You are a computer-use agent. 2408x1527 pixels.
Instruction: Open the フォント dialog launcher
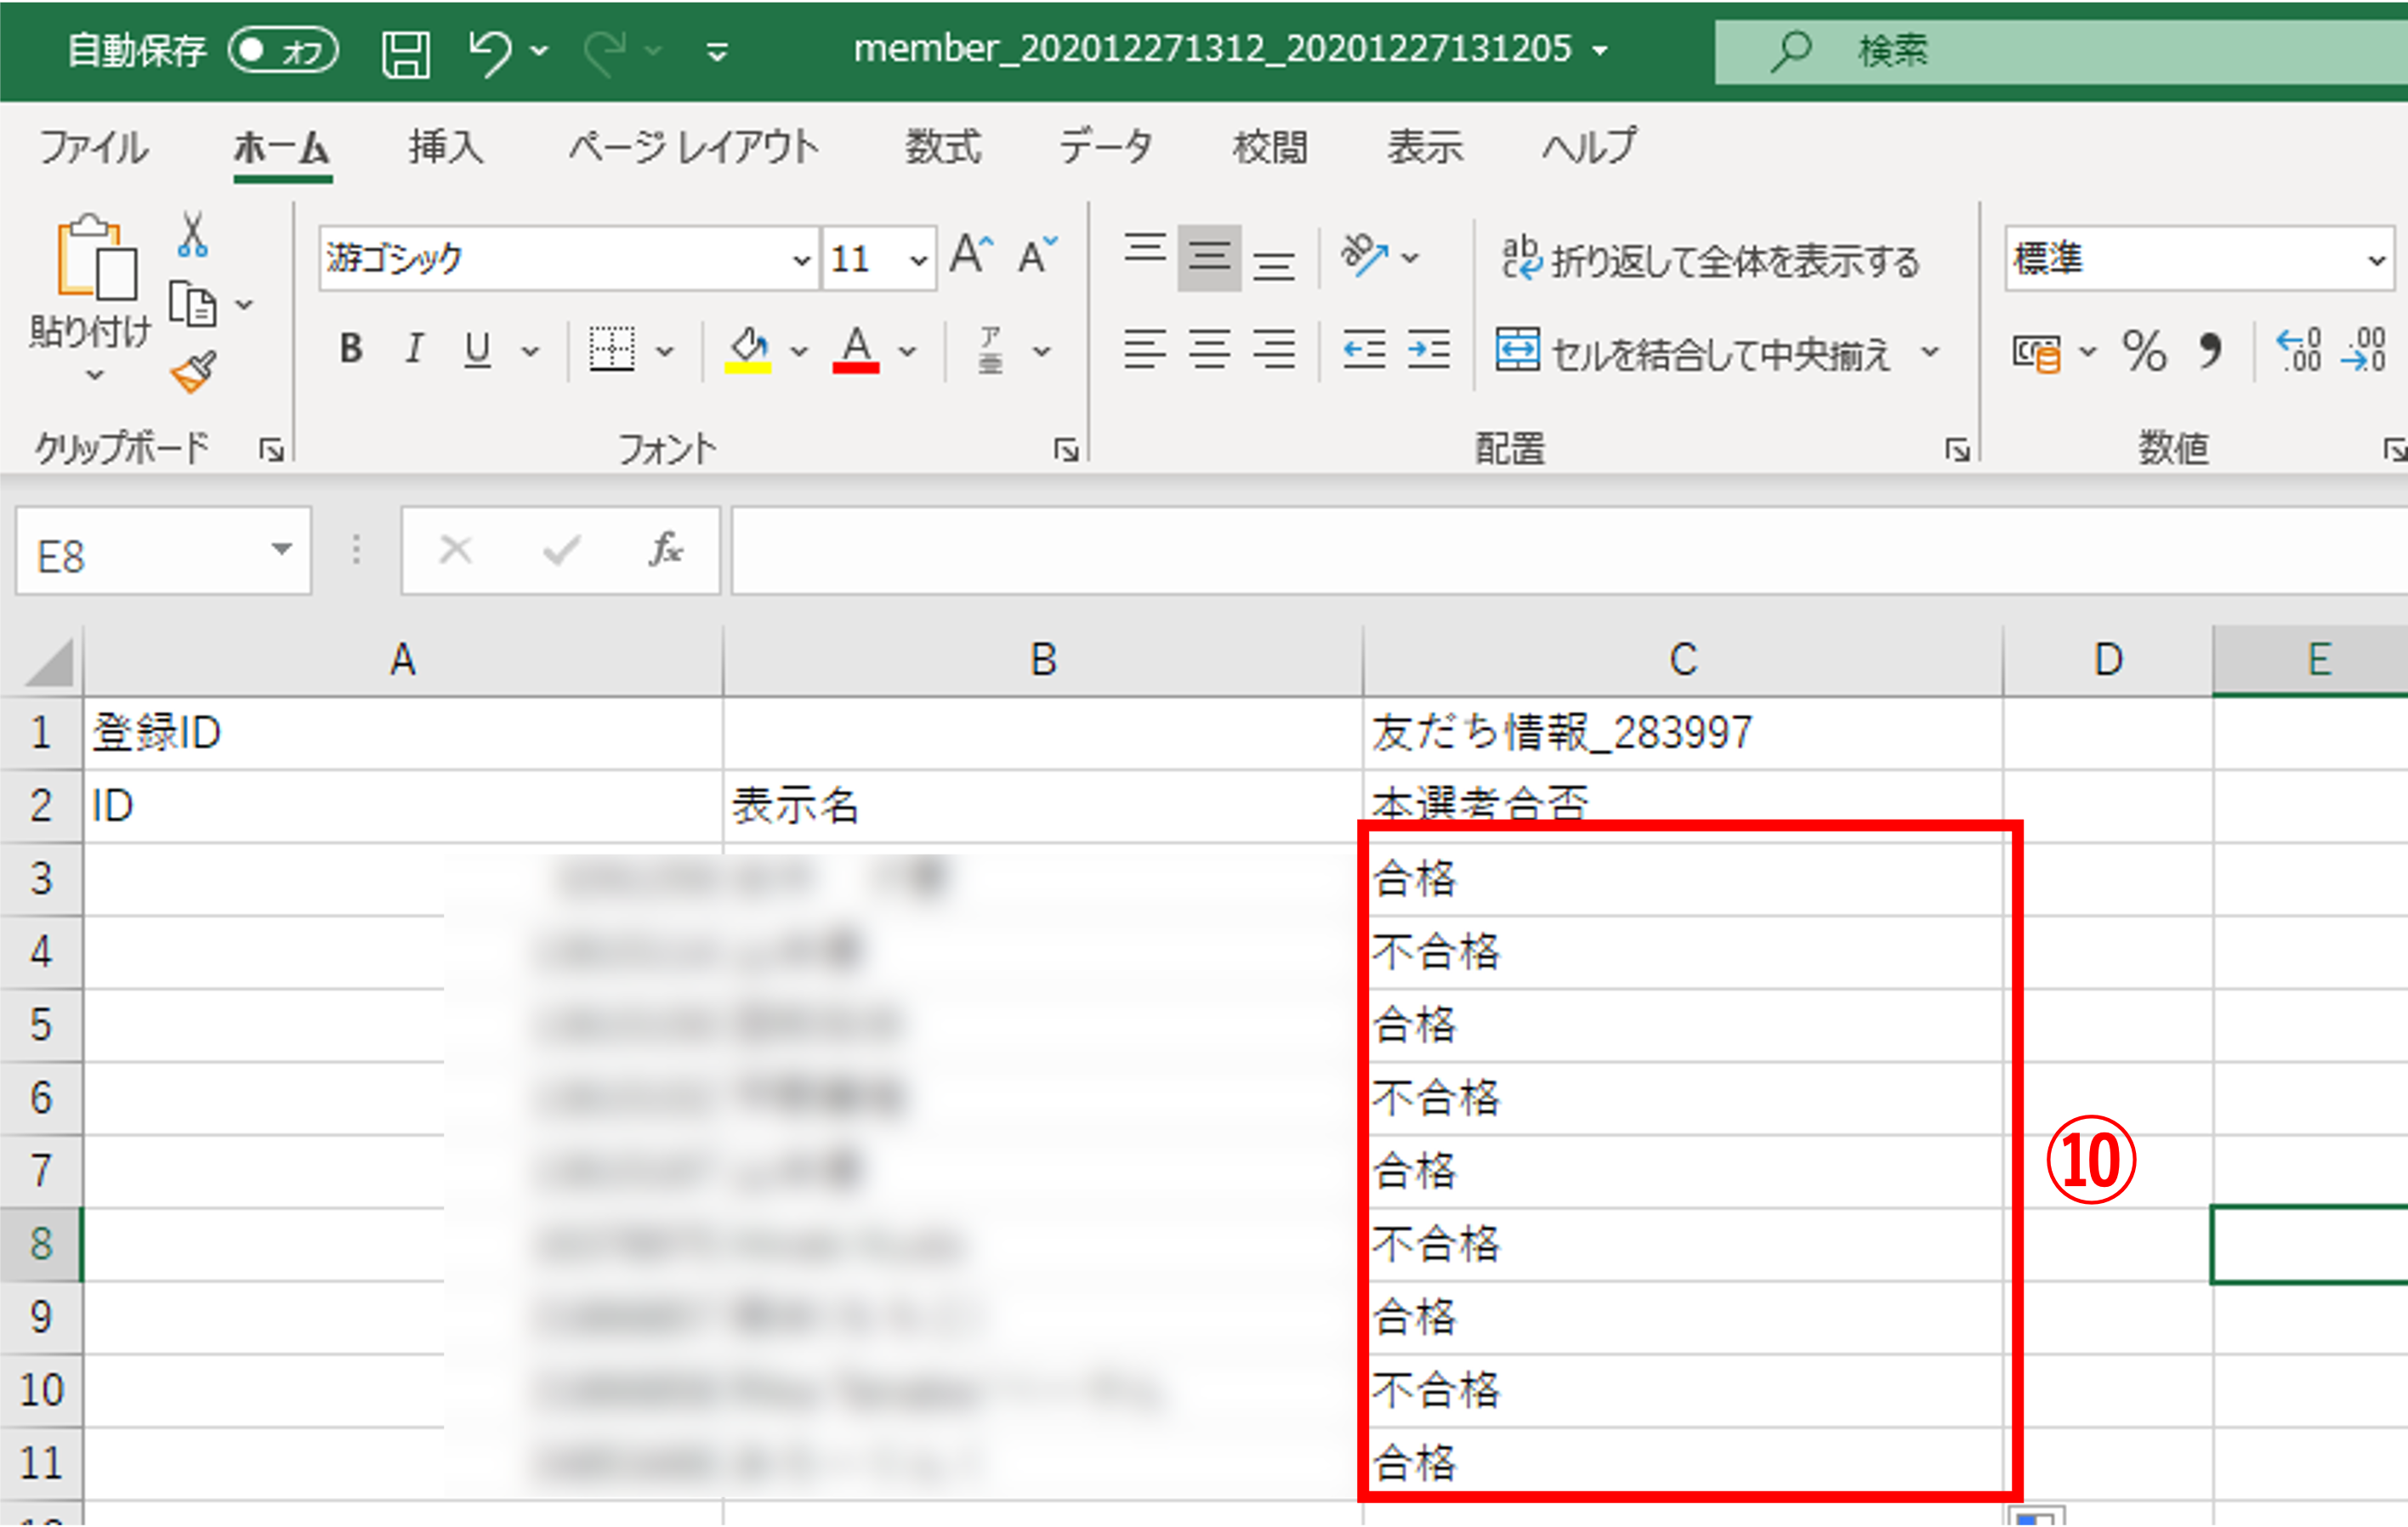coord(1066,450)
